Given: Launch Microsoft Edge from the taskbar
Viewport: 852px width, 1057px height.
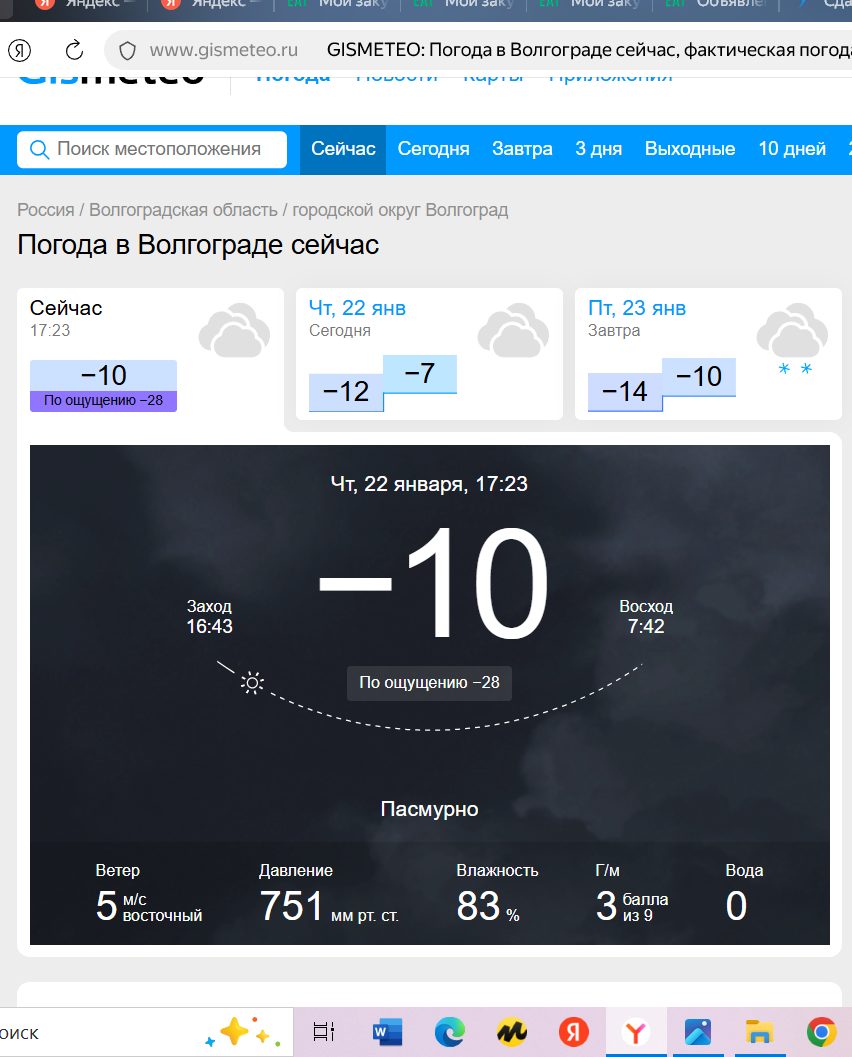Looking at the screenshot, I should pos(449,1032).
